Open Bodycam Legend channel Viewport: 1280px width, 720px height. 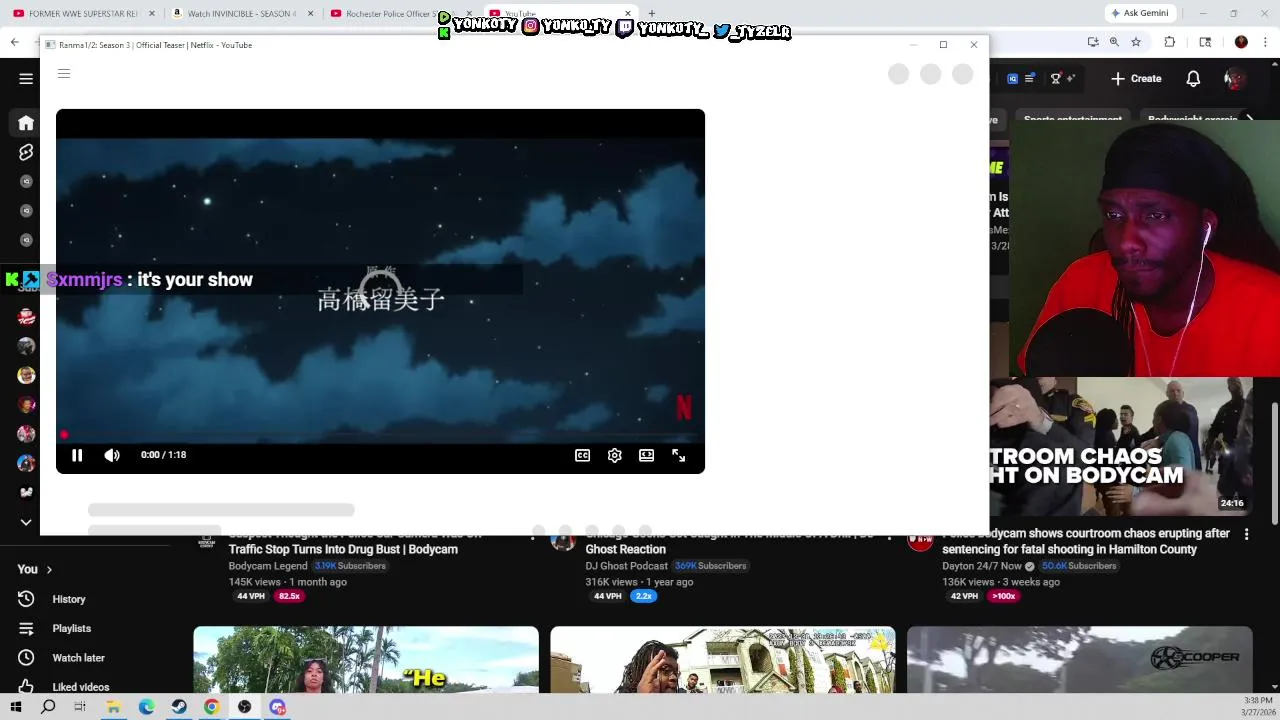pos(268,566)
